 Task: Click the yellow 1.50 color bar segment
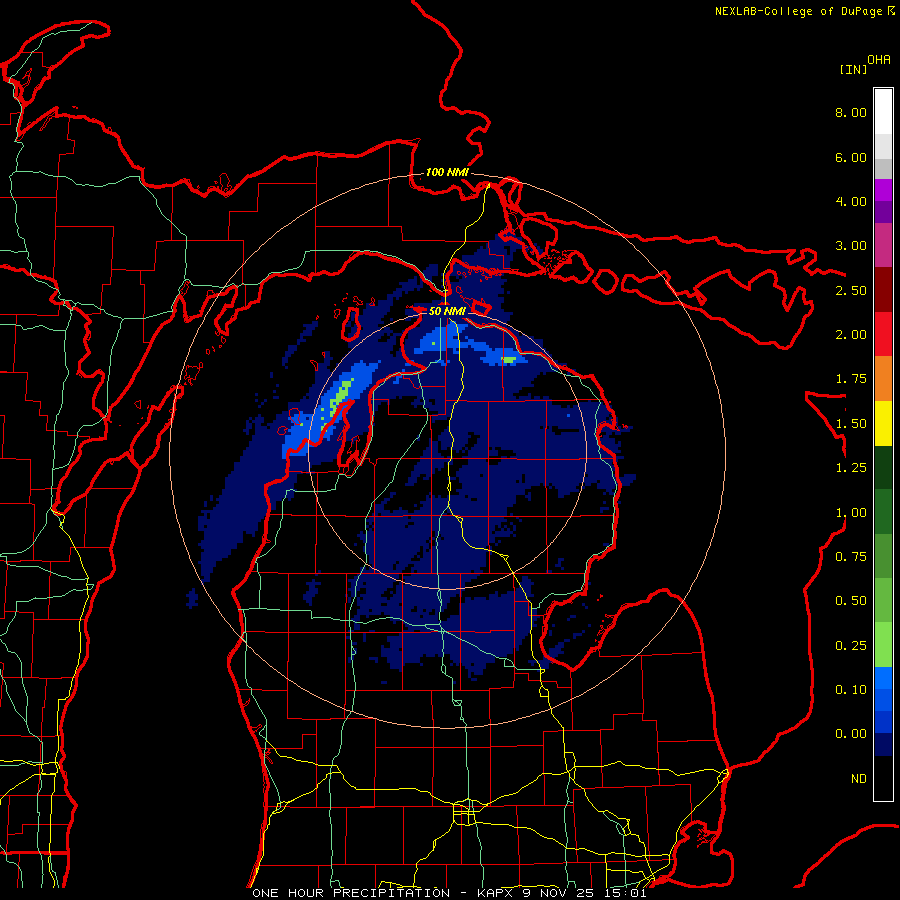pos(883,423)
